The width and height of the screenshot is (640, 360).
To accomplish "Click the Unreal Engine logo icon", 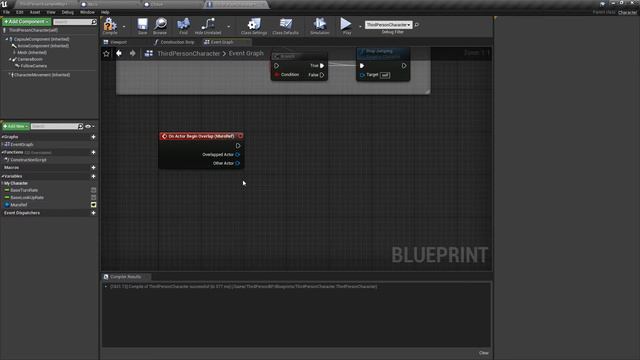I will 4,4.
